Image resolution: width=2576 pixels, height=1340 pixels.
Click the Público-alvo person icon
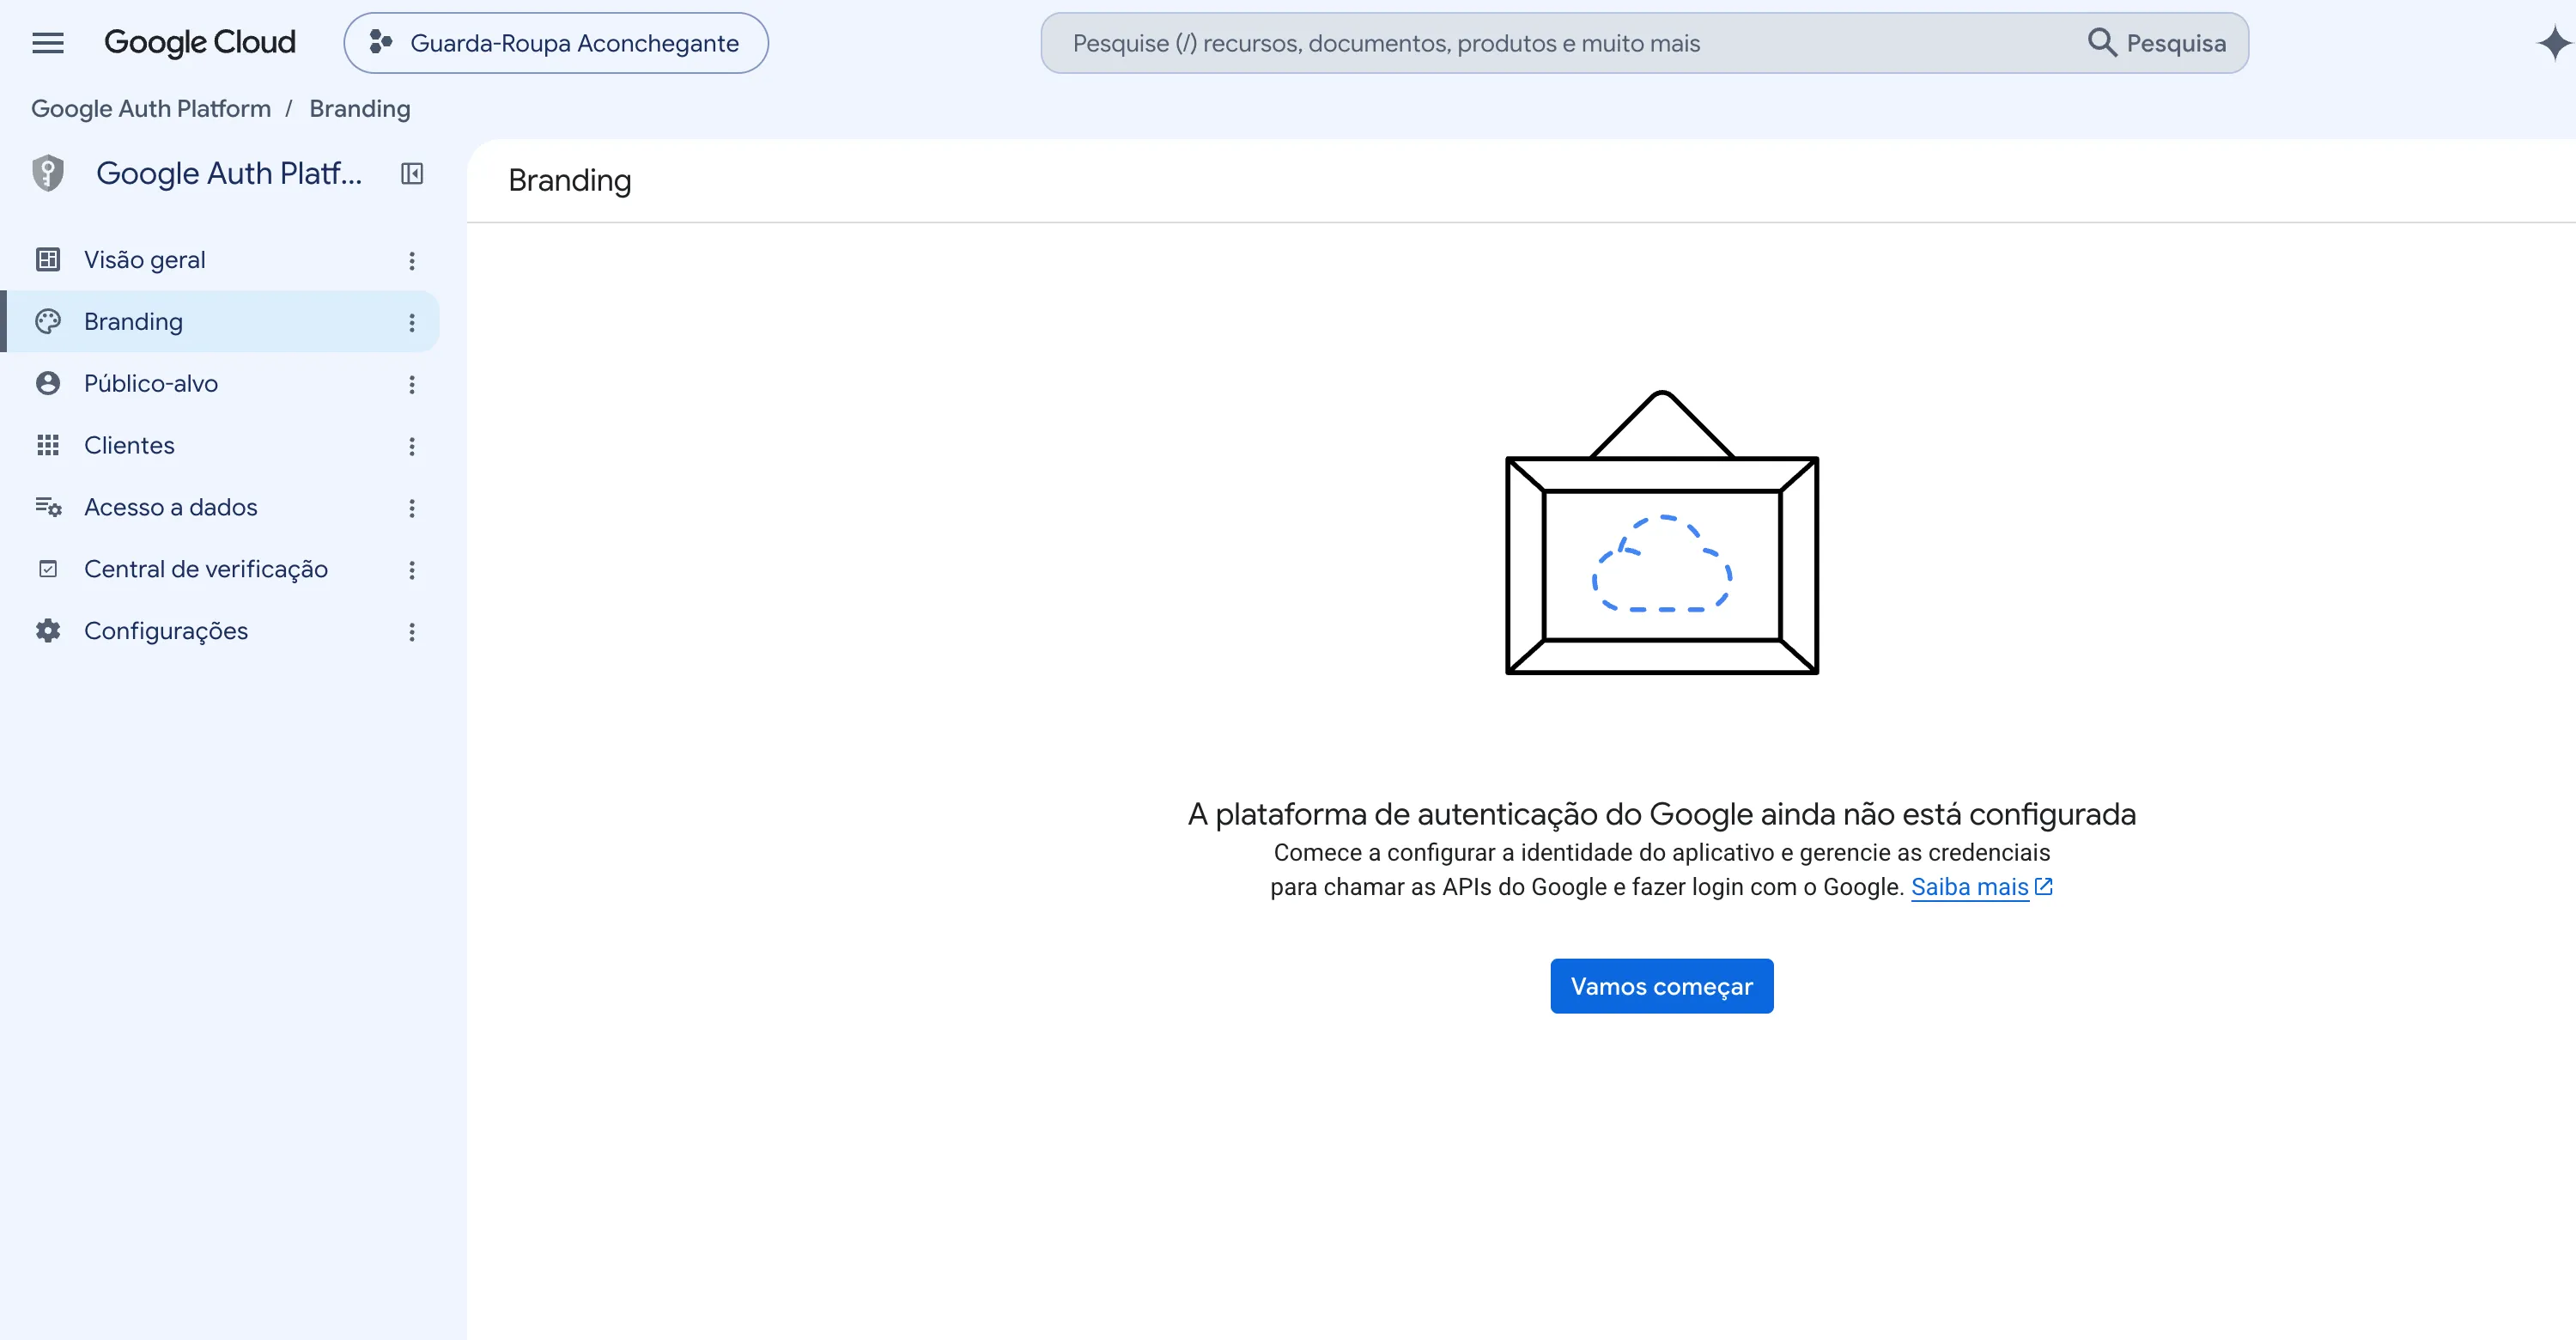pos(48,384)
